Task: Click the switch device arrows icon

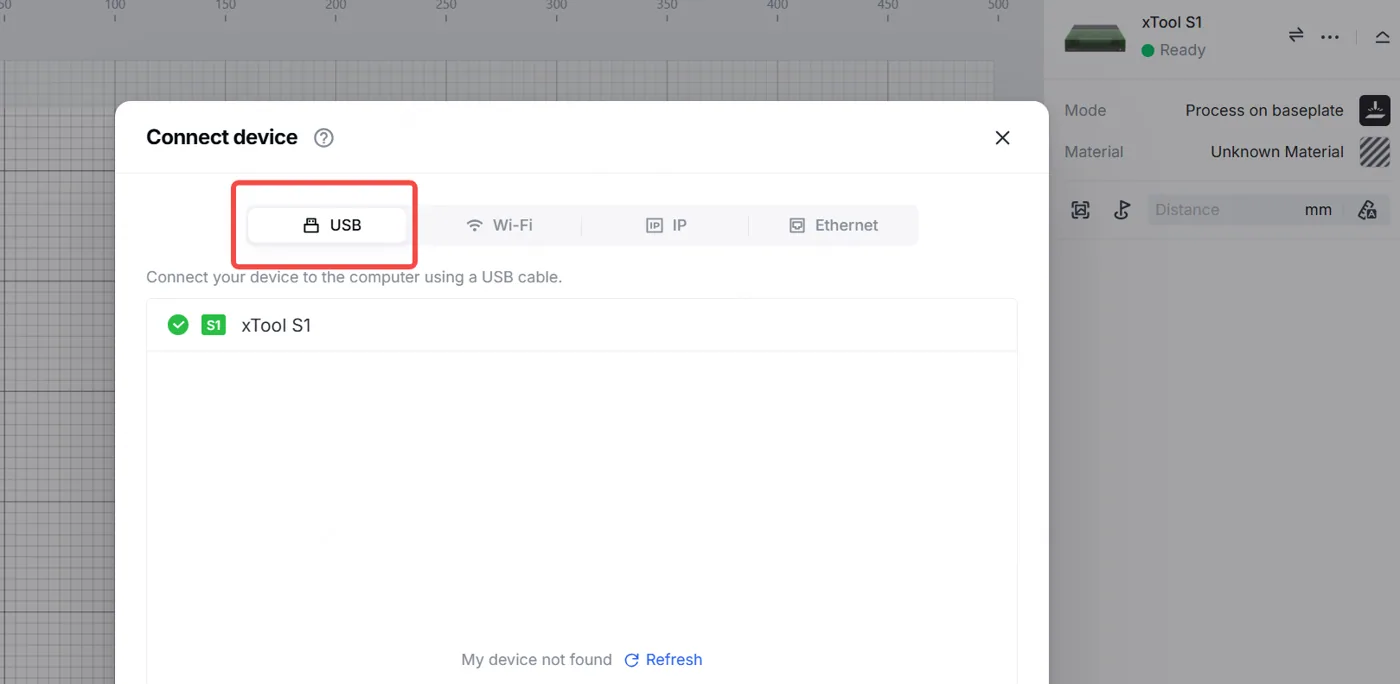Action: (1296, 35)
